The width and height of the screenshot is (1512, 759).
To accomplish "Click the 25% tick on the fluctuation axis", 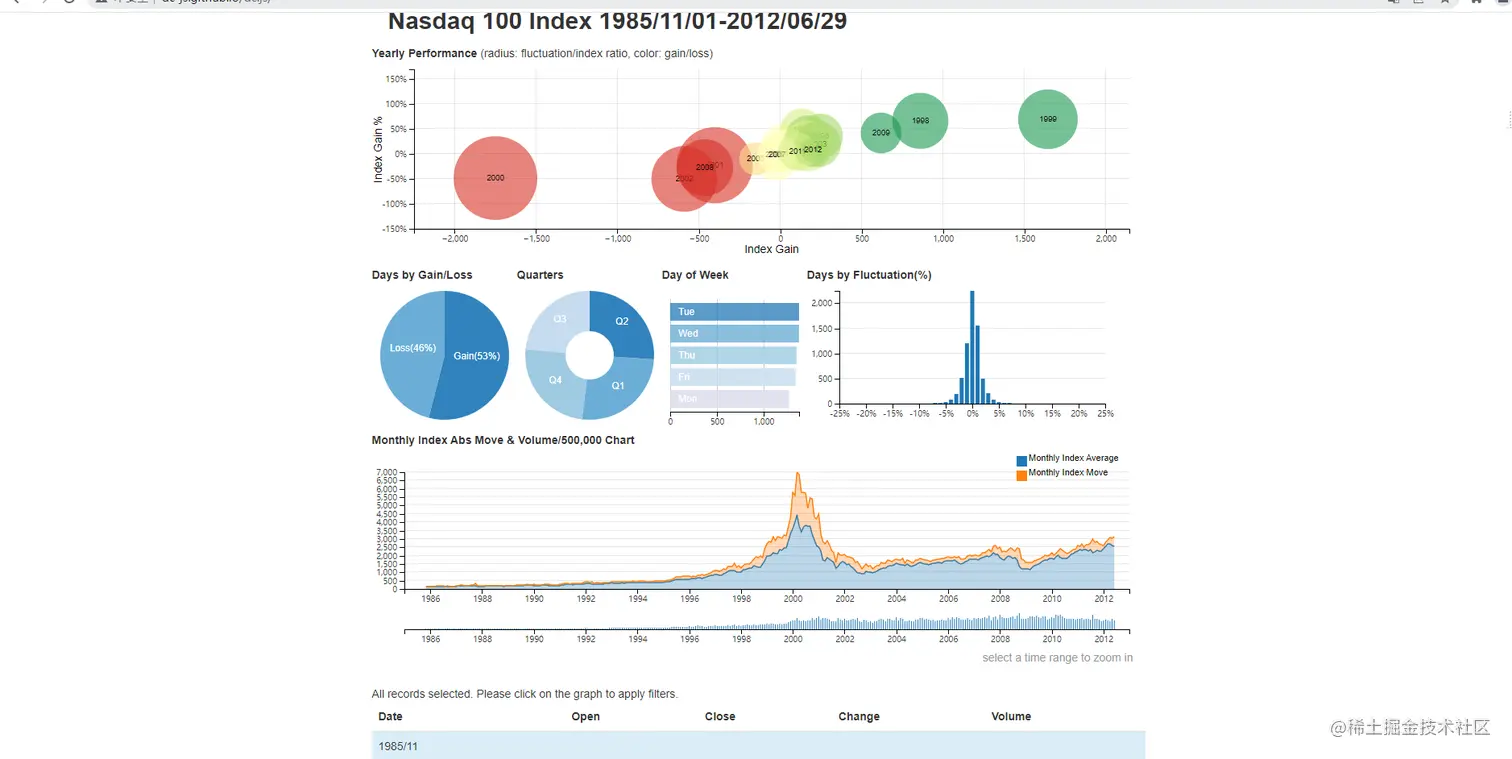I will click(1105, 413).
